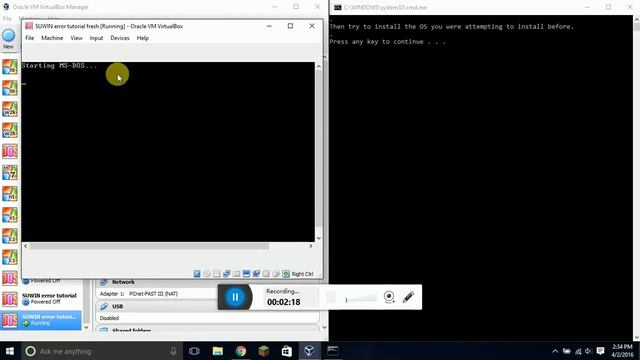The height and width of the screenshot is (360, 640).
Task: Adjust the recording volume slider
Action: click(x=361, y=299)
